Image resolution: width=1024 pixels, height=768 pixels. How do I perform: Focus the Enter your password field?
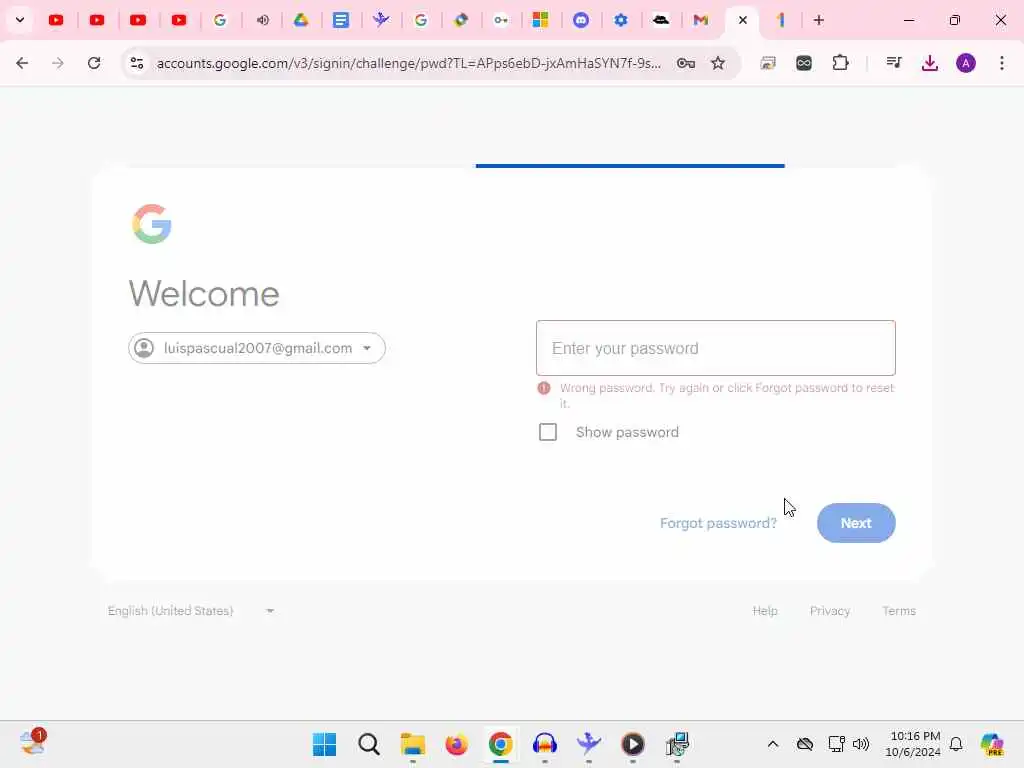pyautogui.click(x=716, y=348)
